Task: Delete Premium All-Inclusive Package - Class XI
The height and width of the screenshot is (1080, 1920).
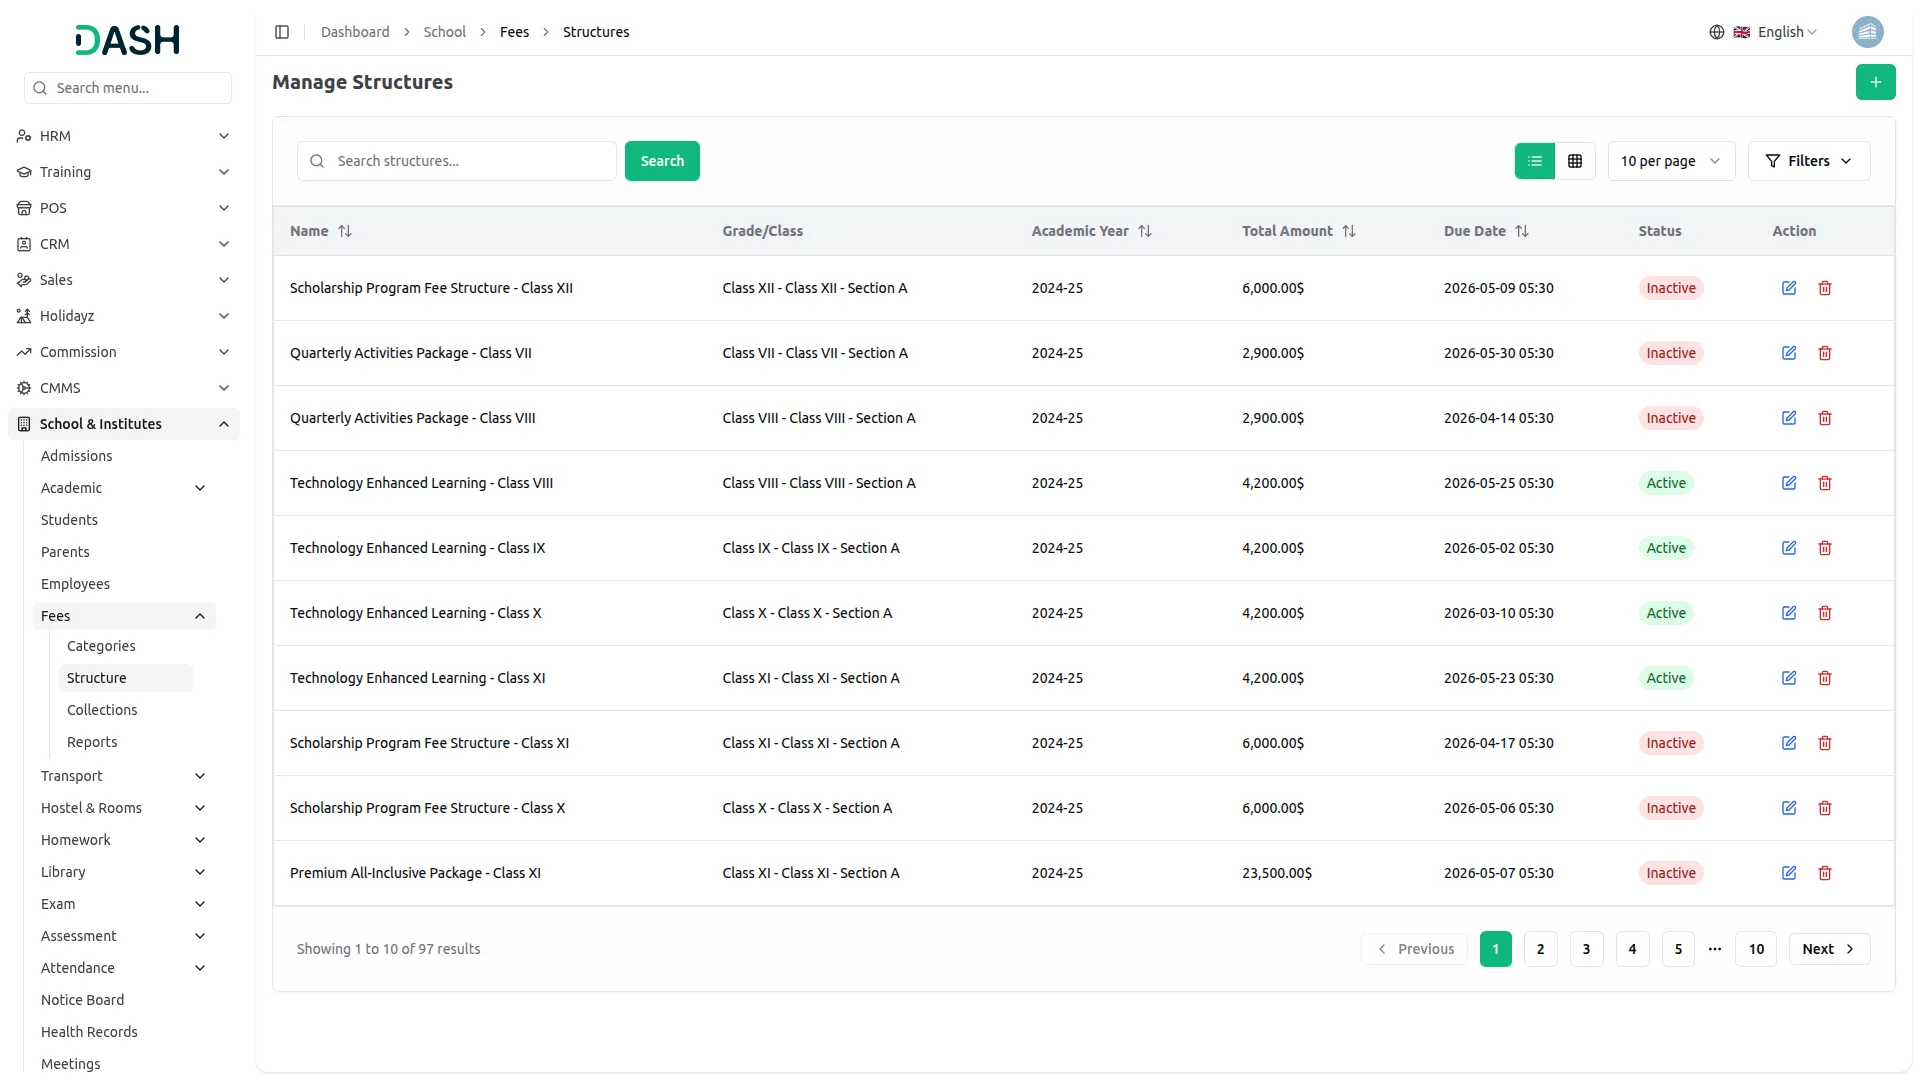Action: click(x=1825, y=873)
